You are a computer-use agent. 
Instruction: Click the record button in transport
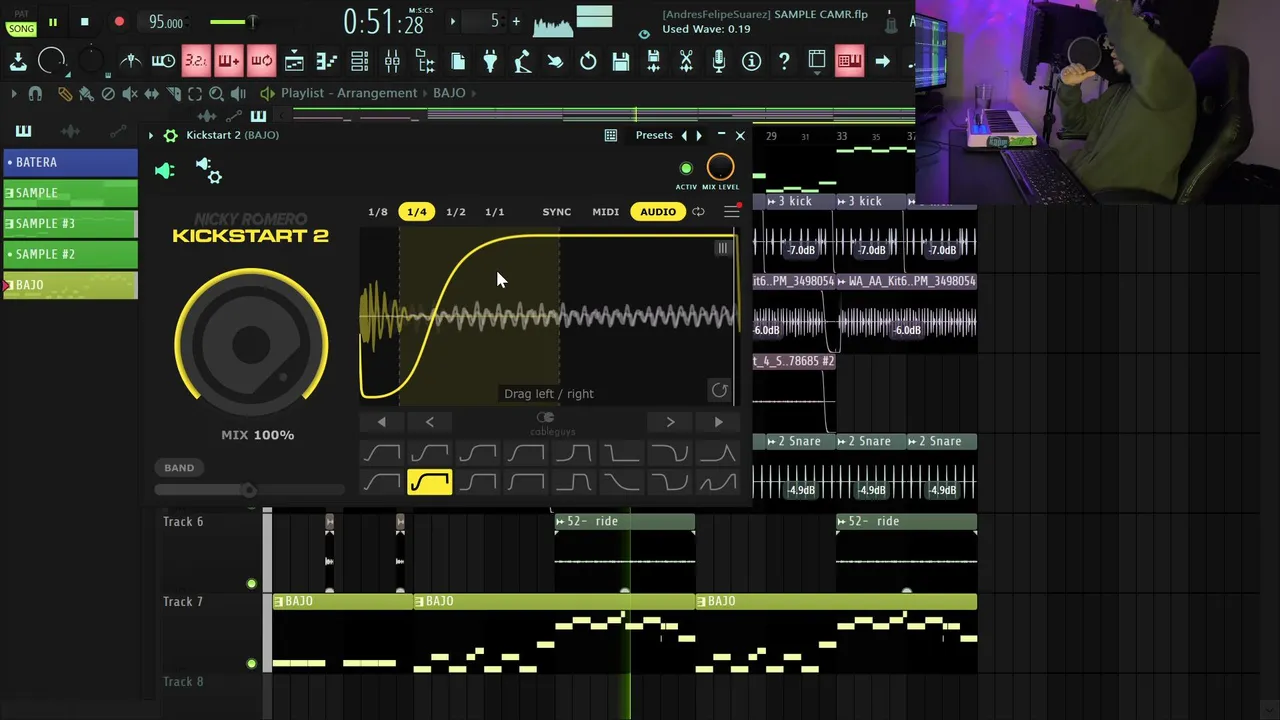(119, 22)
